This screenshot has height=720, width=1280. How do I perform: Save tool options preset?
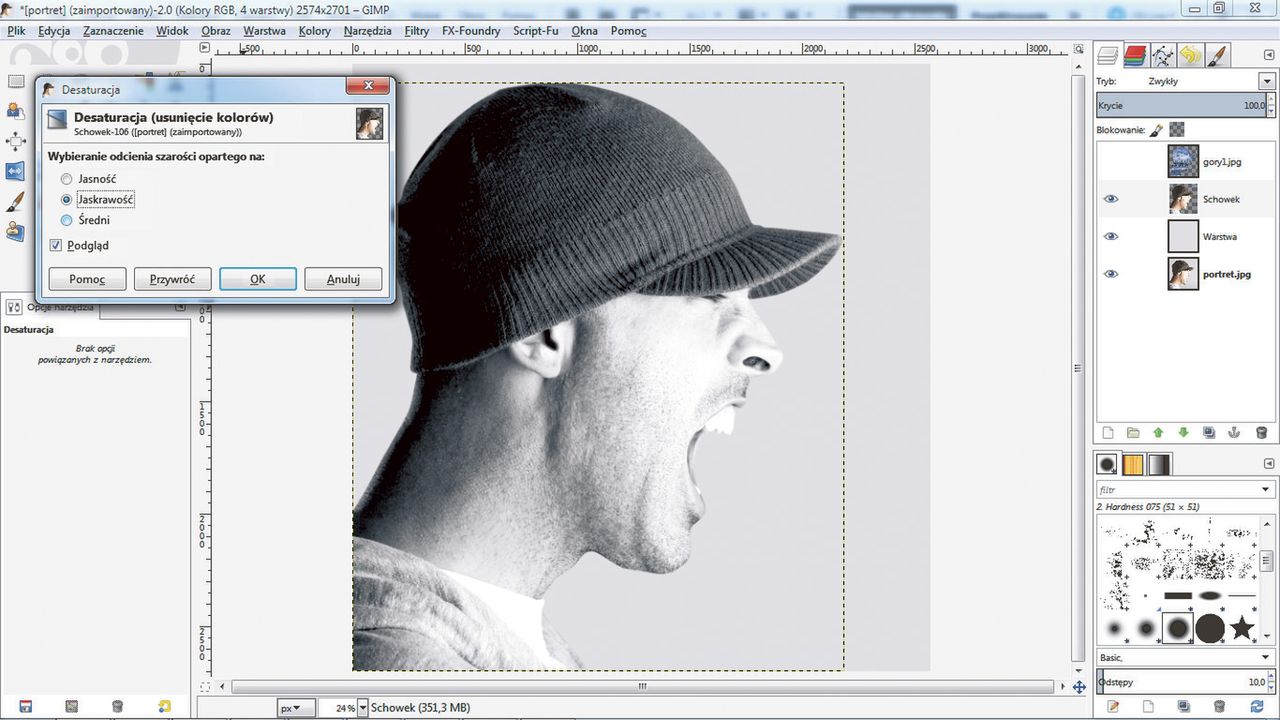25,706
